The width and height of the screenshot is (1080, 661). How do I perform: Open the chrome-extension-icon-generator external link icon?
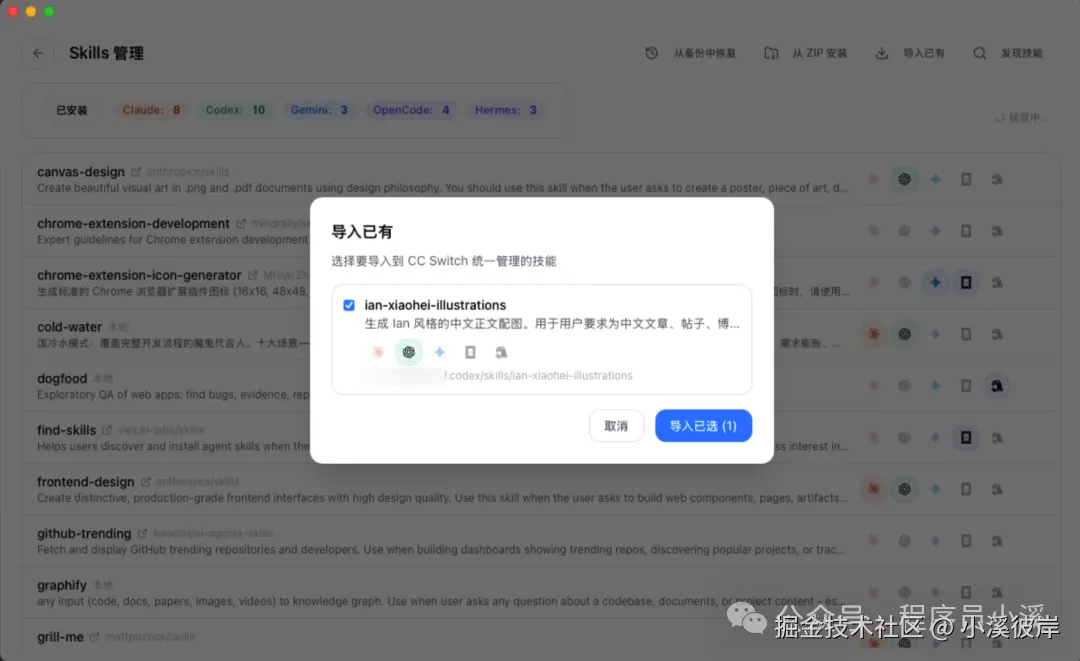point(252,275)
